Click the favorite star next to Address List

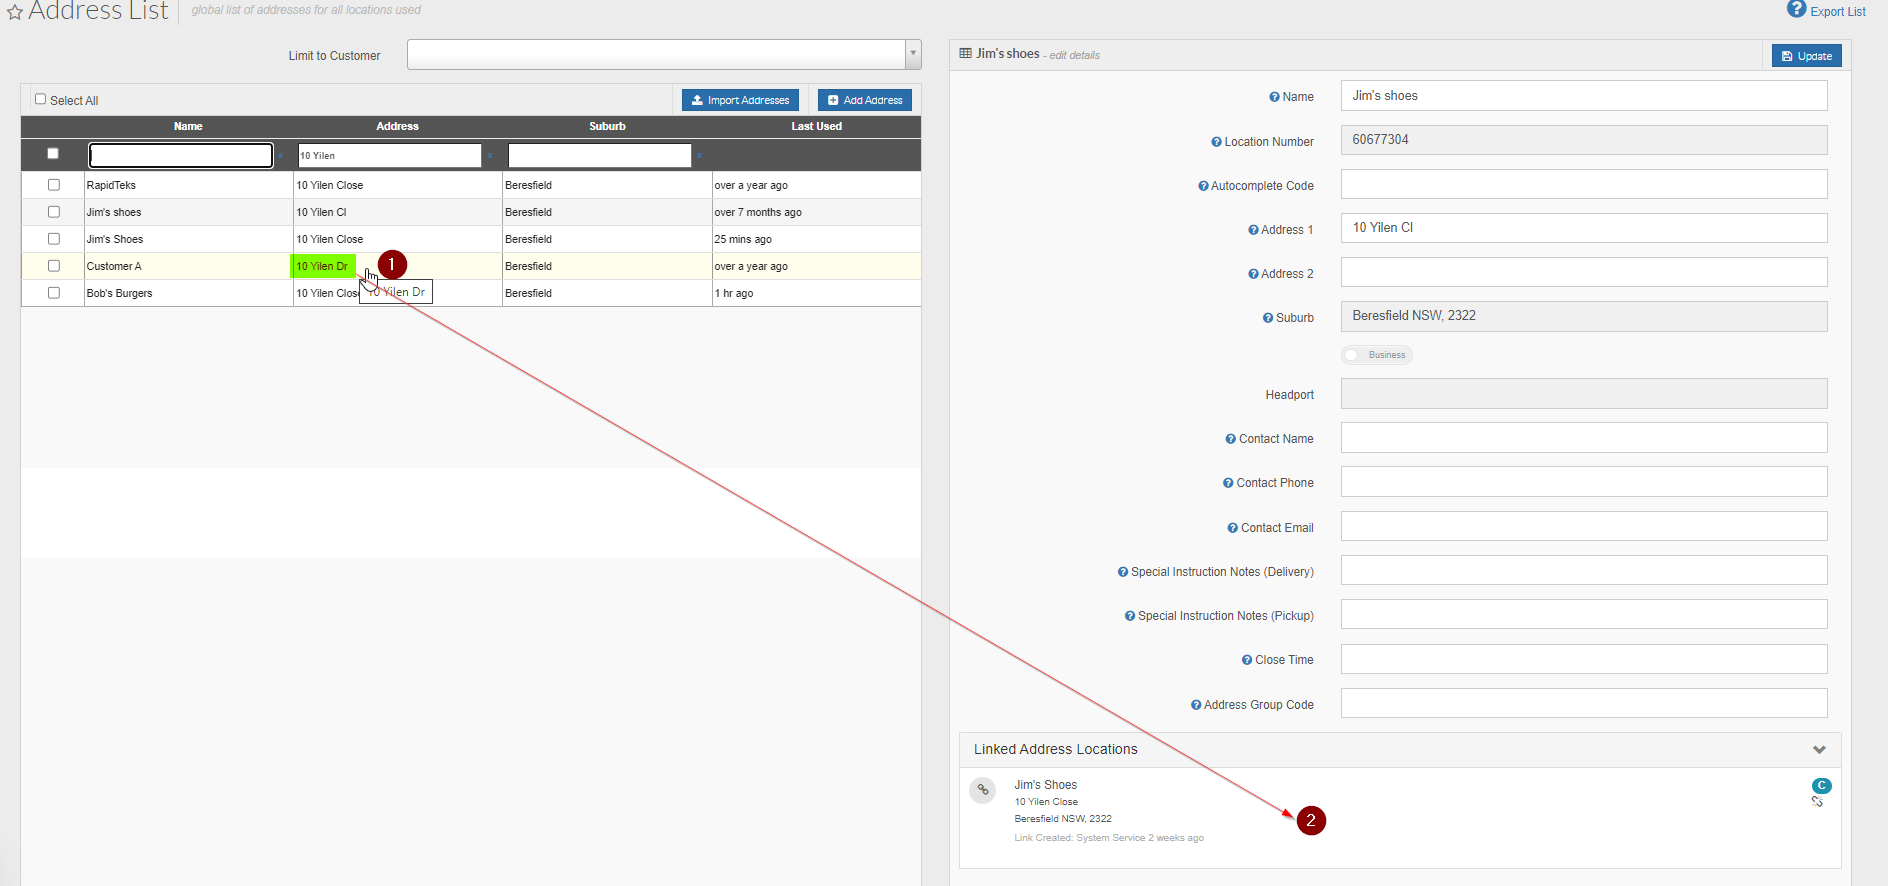pyautogui.click(x=14, y=13)
